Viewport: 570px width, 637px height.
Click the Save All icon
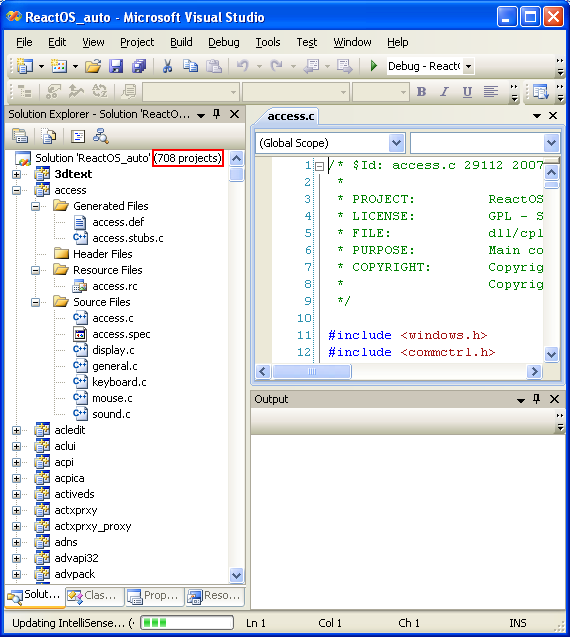pyautogui.click(x=139, y=66)
